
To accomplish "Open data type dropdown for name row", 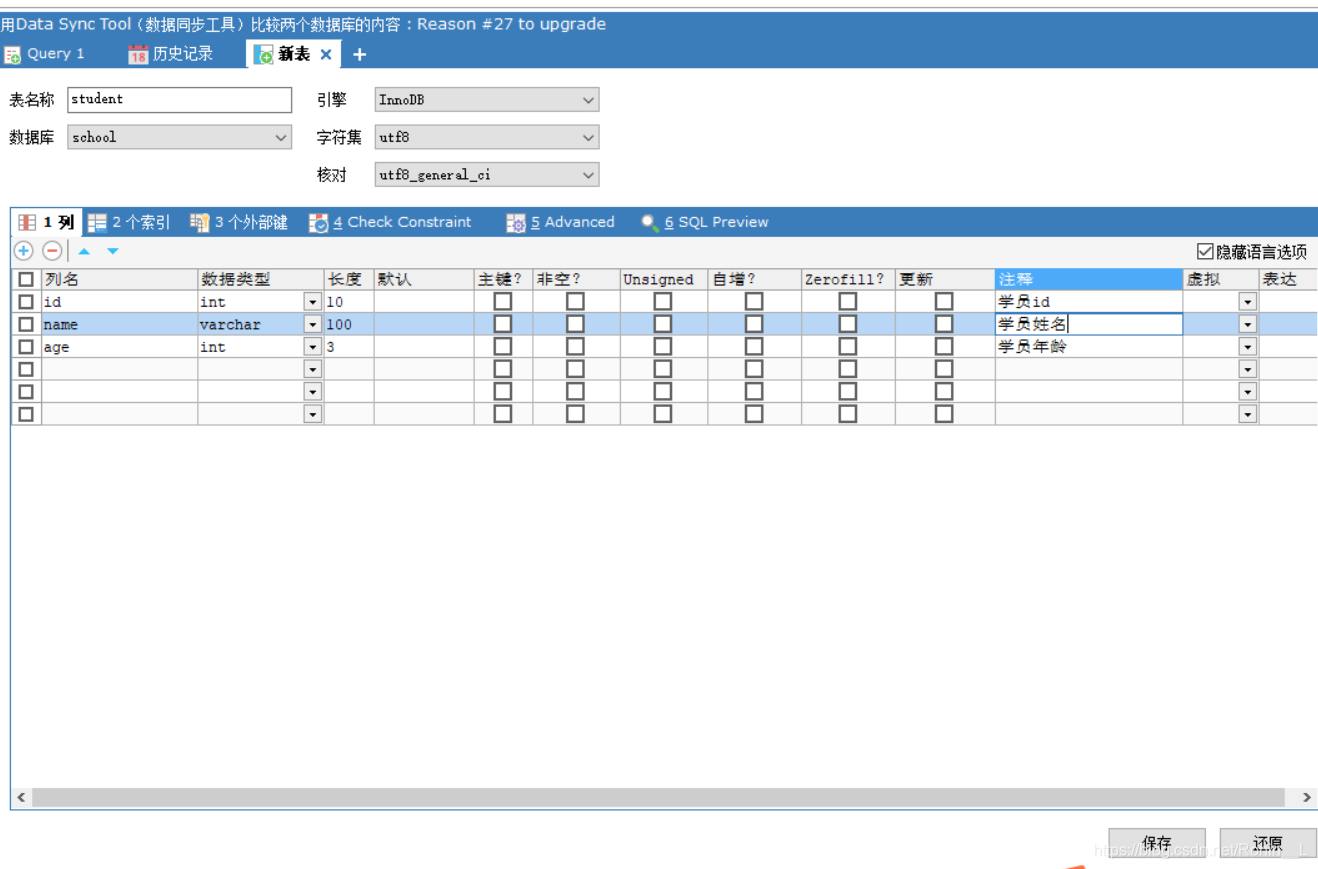I will [313, 324].
